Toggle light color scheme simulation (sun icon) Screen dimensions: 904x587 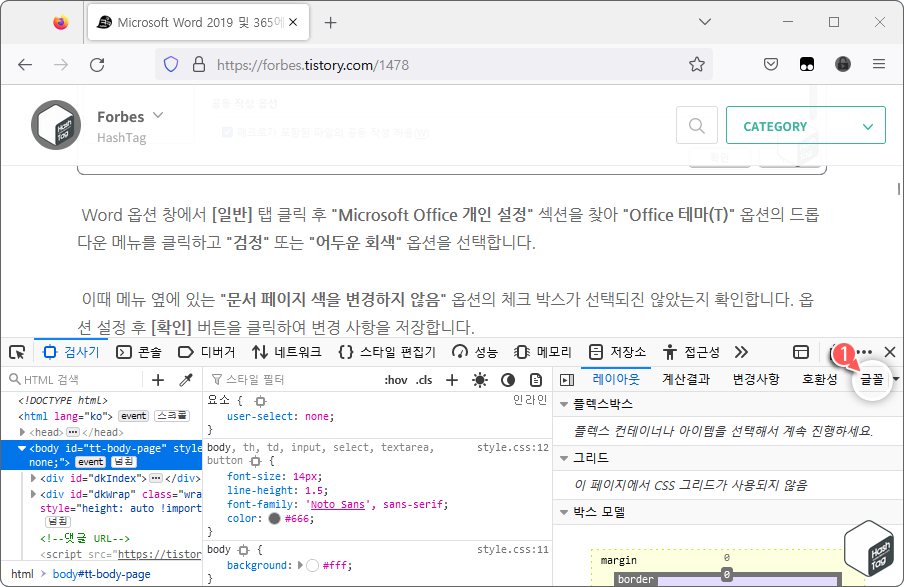[x=480, y=380]
